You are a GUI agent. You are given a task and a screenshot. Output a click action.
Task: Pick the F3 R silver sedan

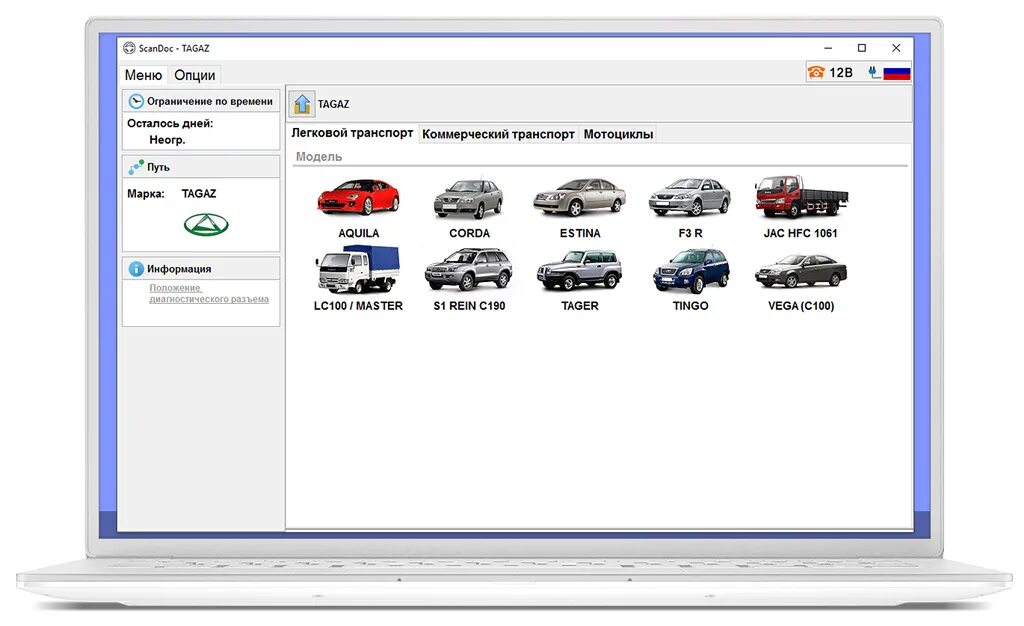tap(690, 196)
